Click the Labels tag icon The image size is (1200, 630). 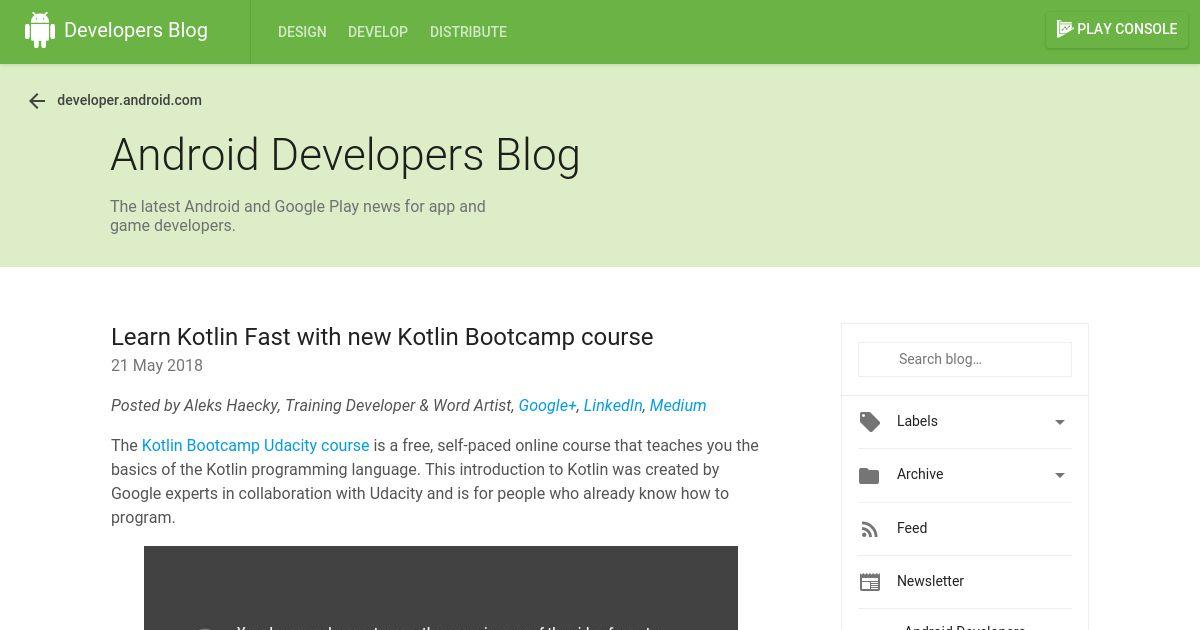(870, 422)
